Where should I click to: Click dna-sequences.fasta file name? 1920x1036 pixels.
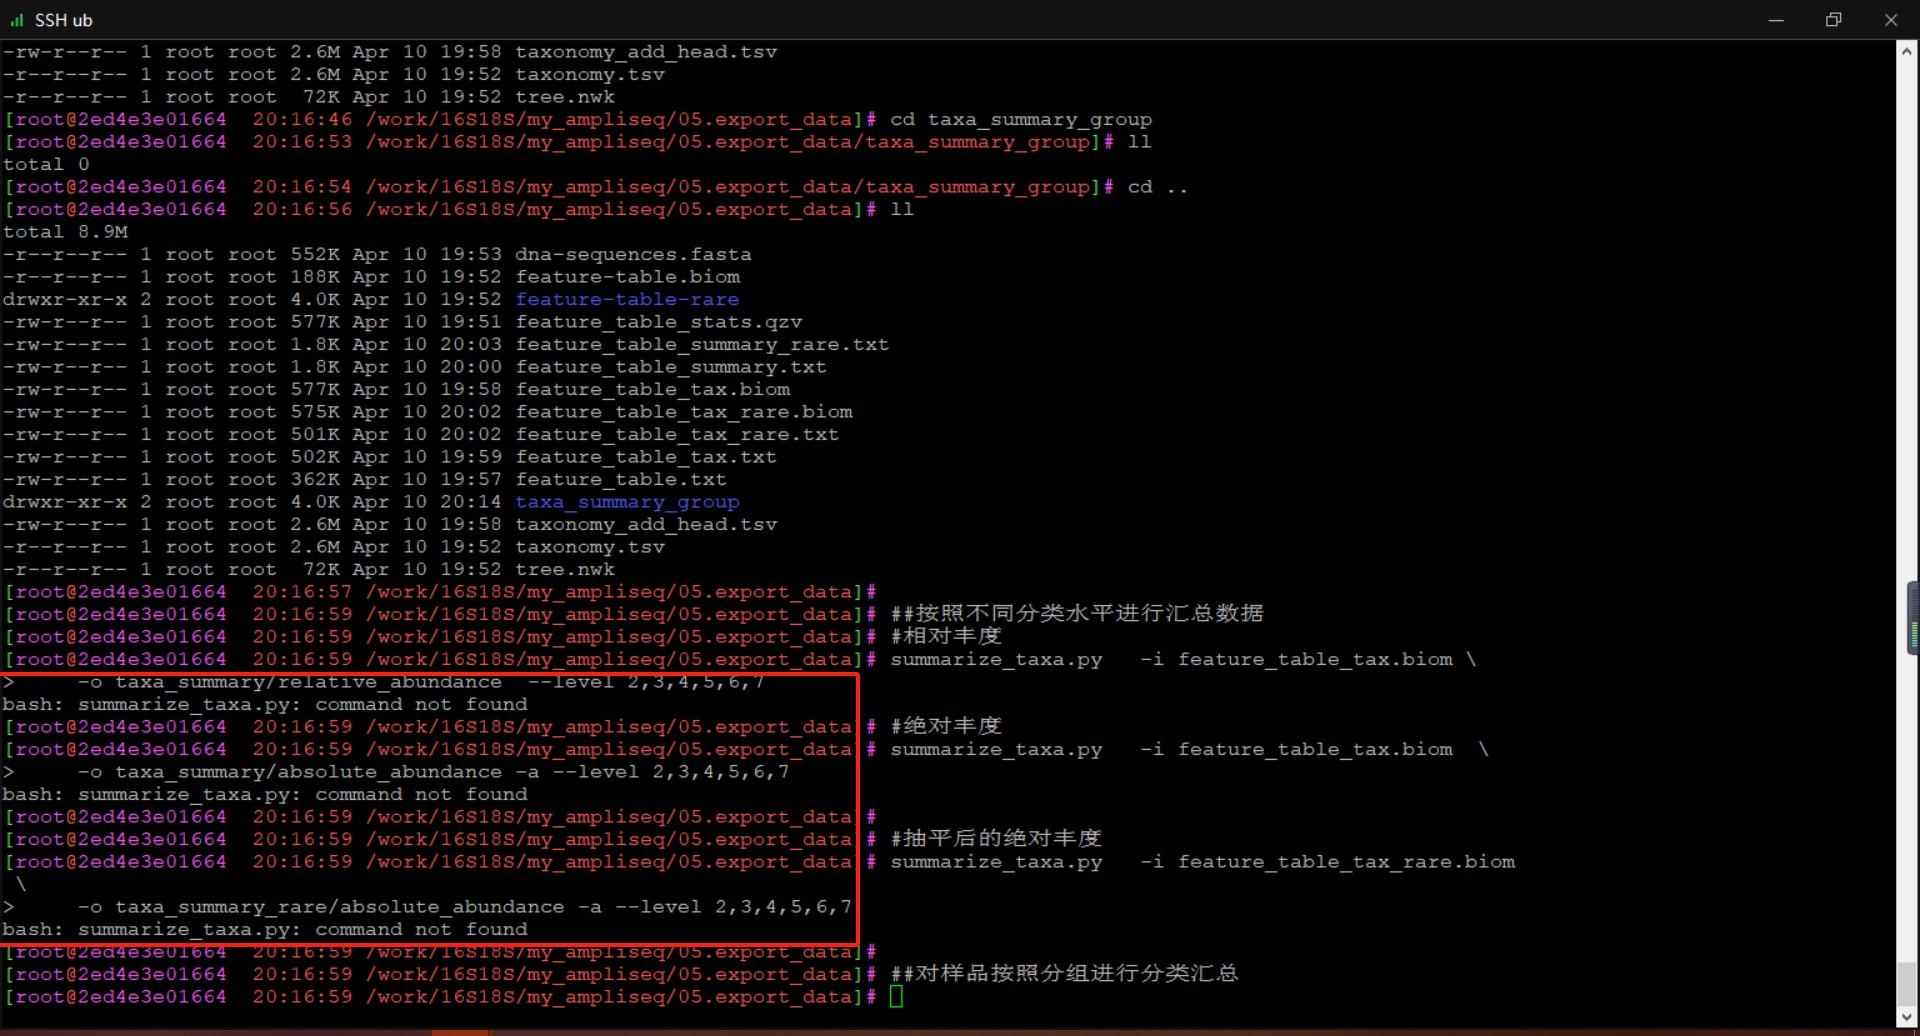point(633,255)
